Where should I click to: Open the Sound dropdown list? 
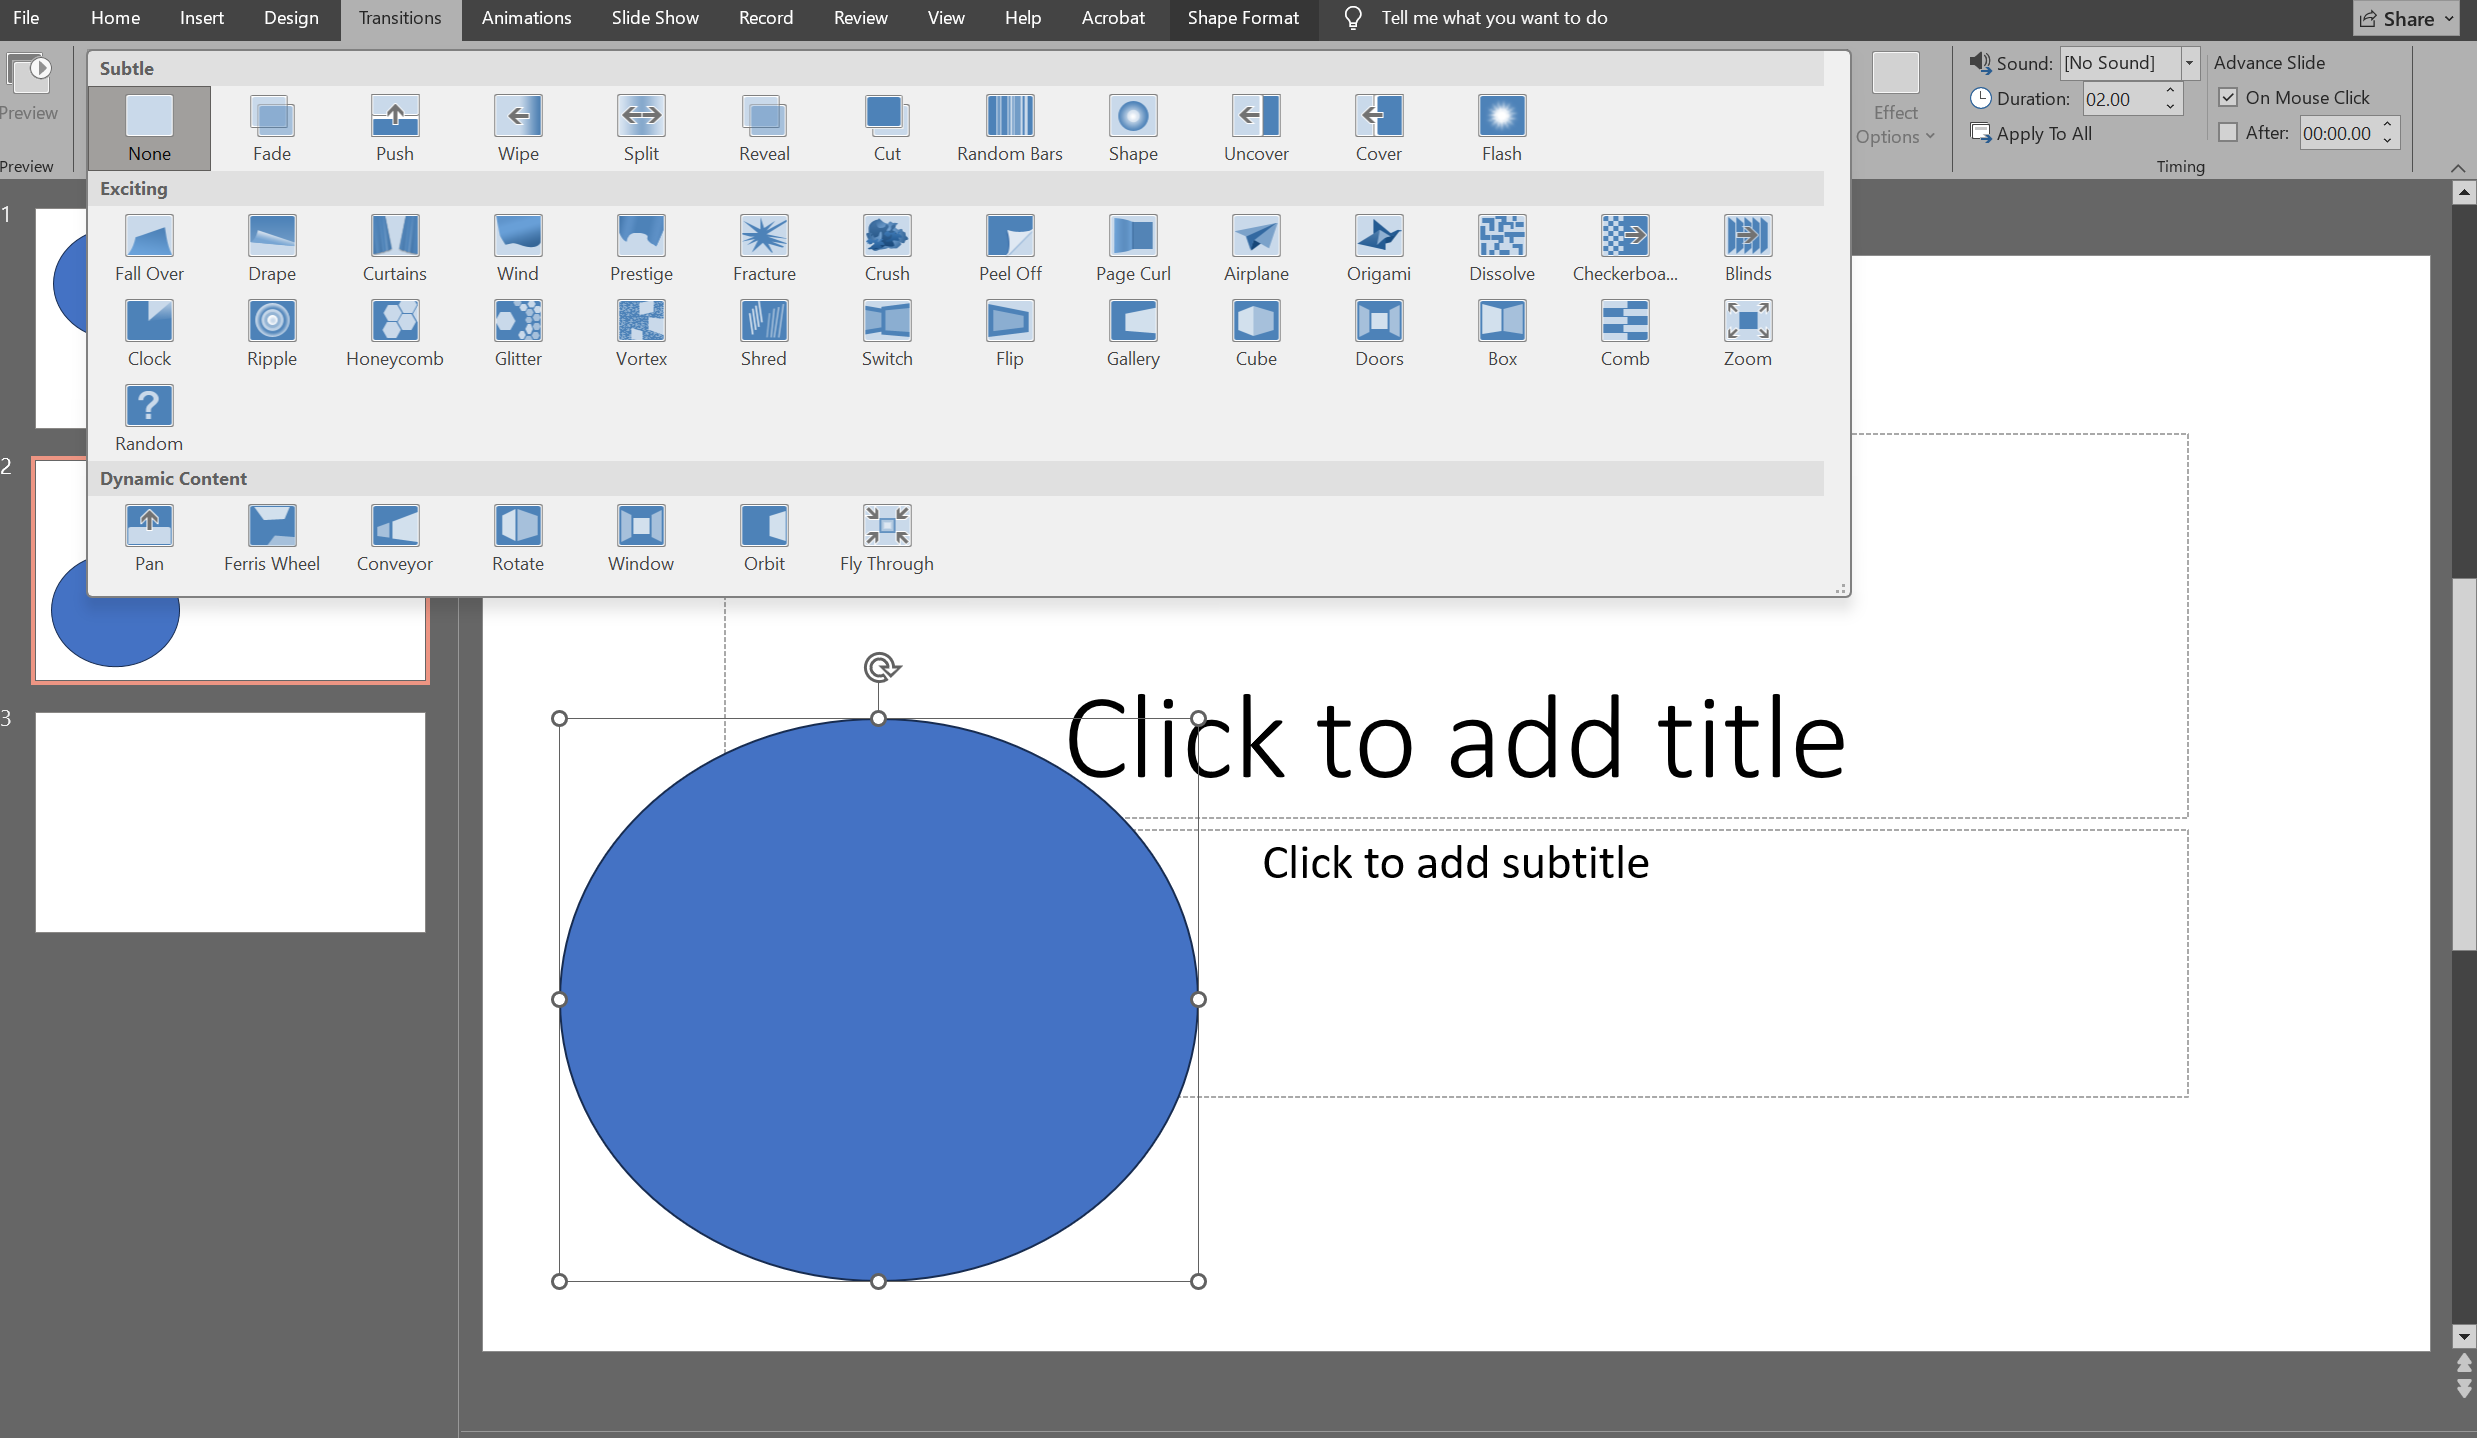click(x=2189, y=63)
